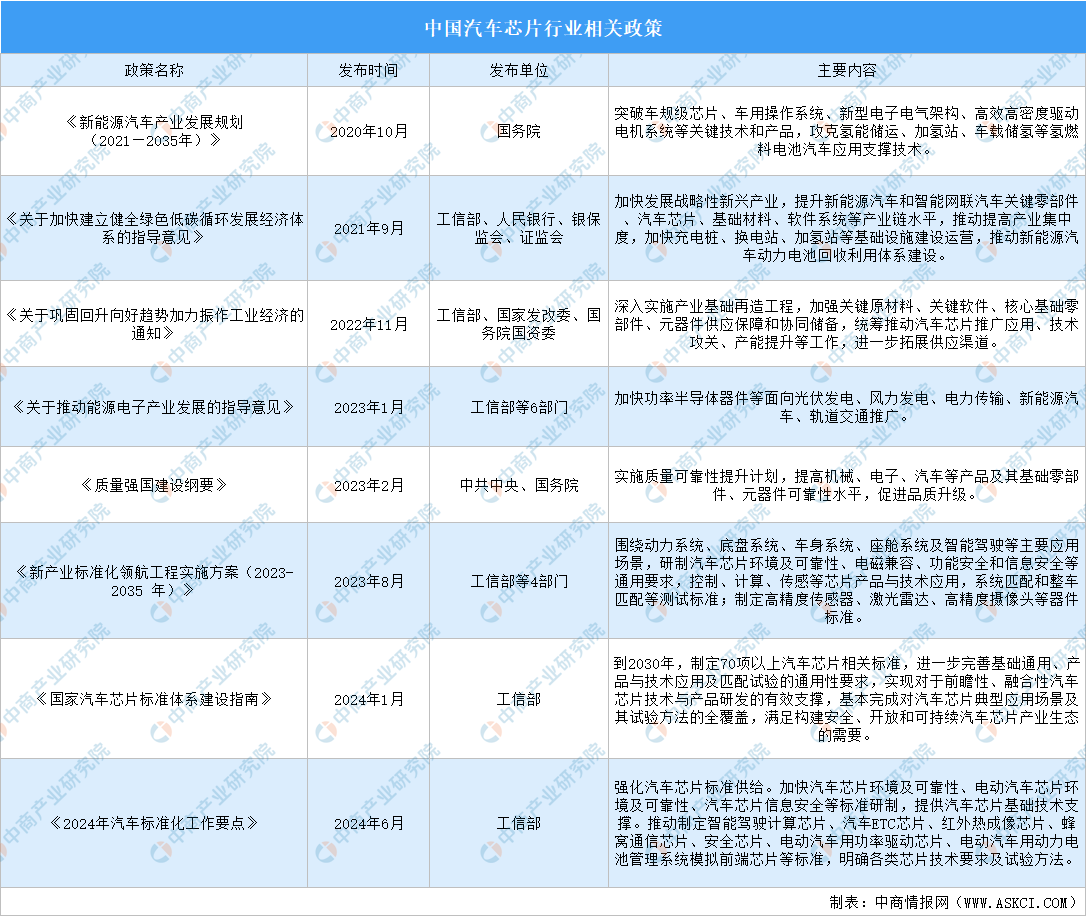The width and height of the screenshot is (1086, 916).
Task: Select the 政策名称 column header
Action: pos(154,70)
